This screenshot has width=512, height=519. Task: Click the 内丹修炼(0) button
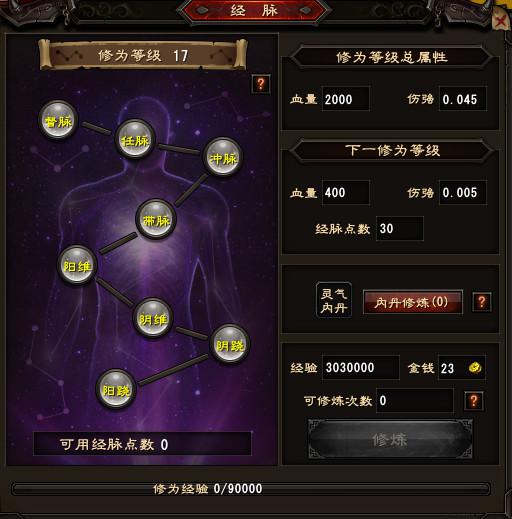coord(413,302)
